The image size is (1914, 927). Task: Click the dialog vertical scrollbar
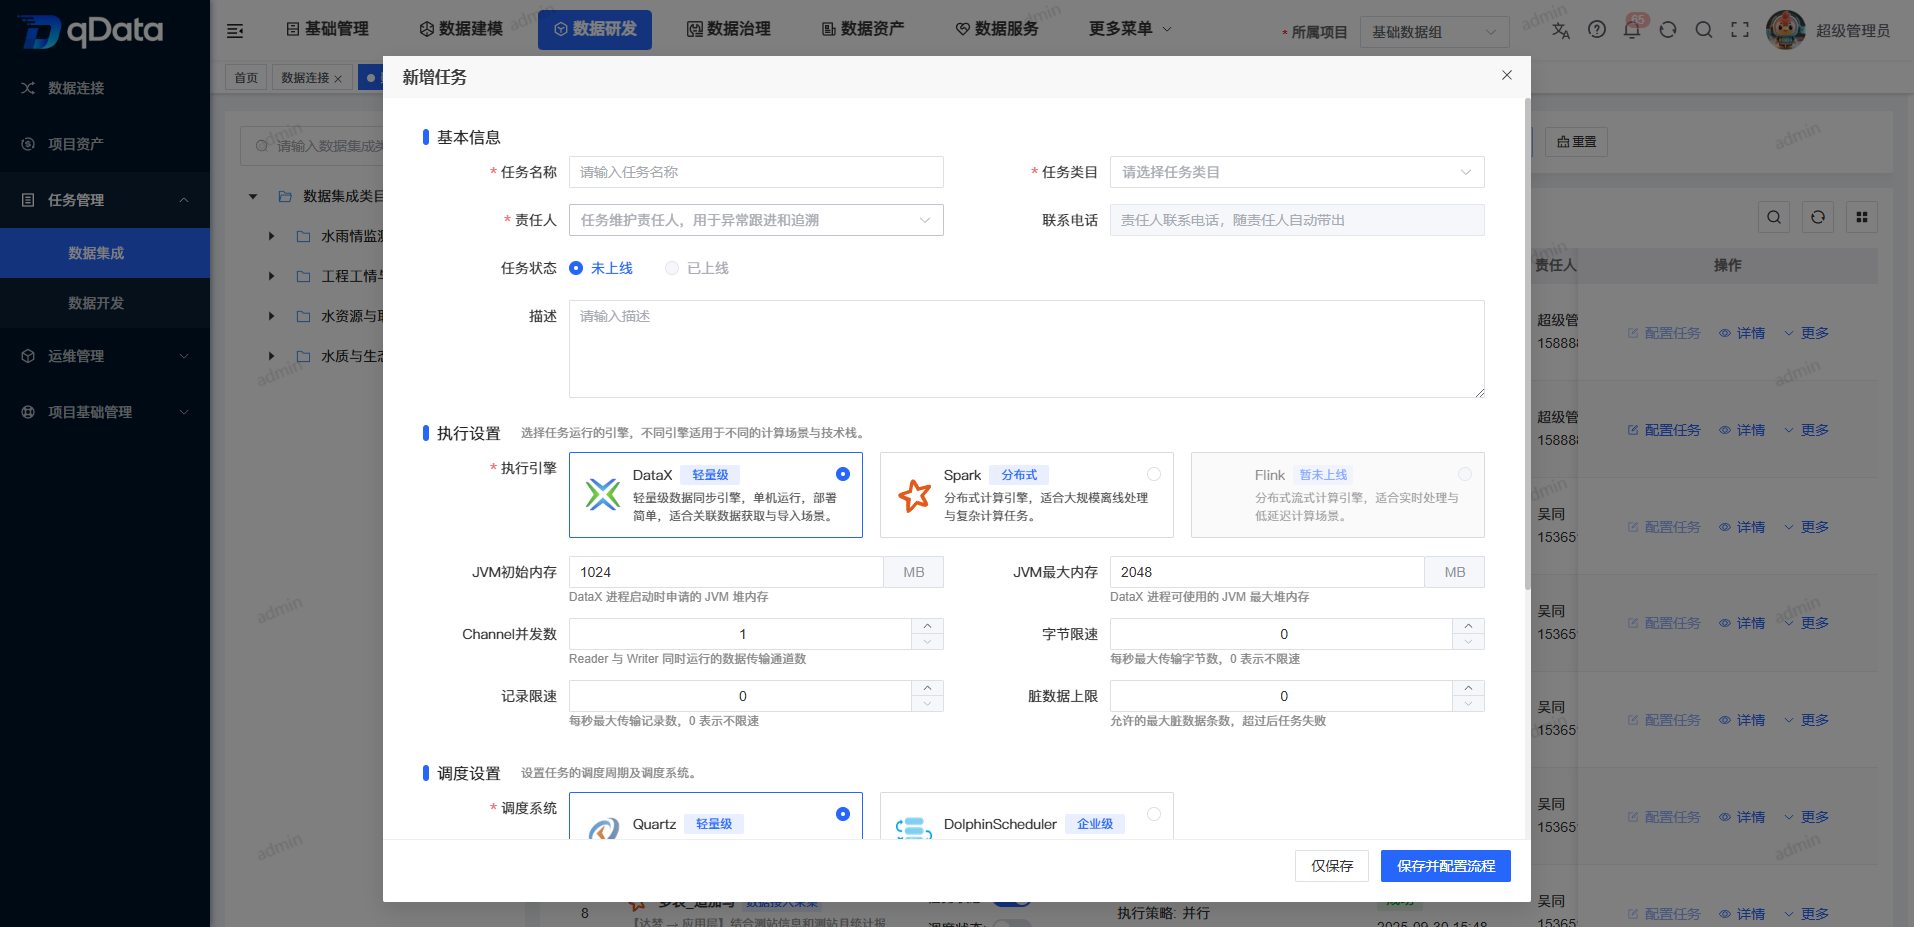1527,343
